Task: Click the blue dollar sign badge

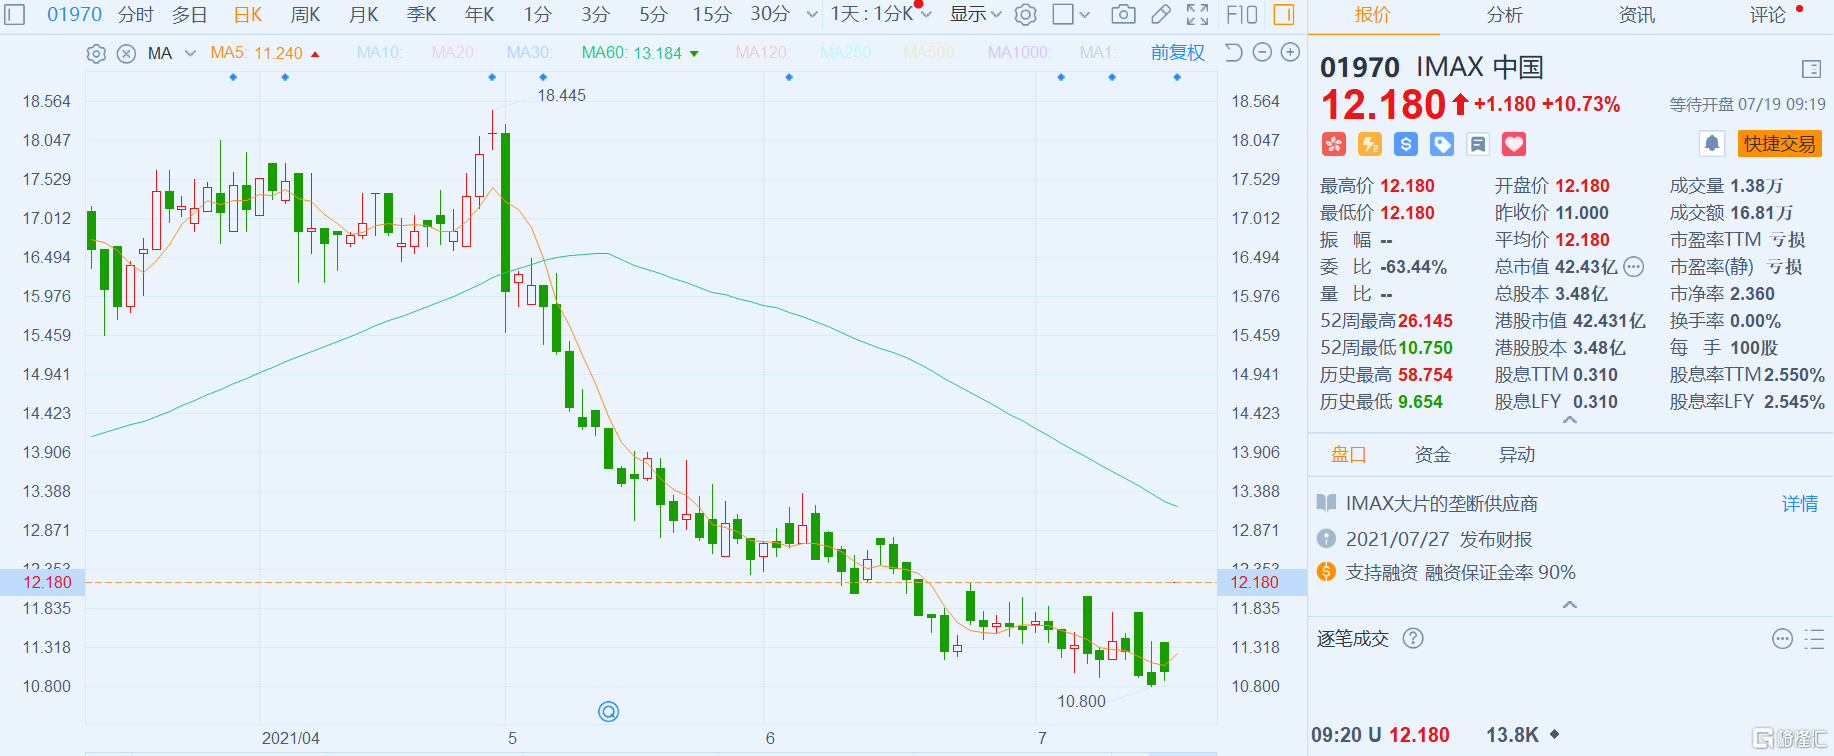Action: (x=1406, y=144)
